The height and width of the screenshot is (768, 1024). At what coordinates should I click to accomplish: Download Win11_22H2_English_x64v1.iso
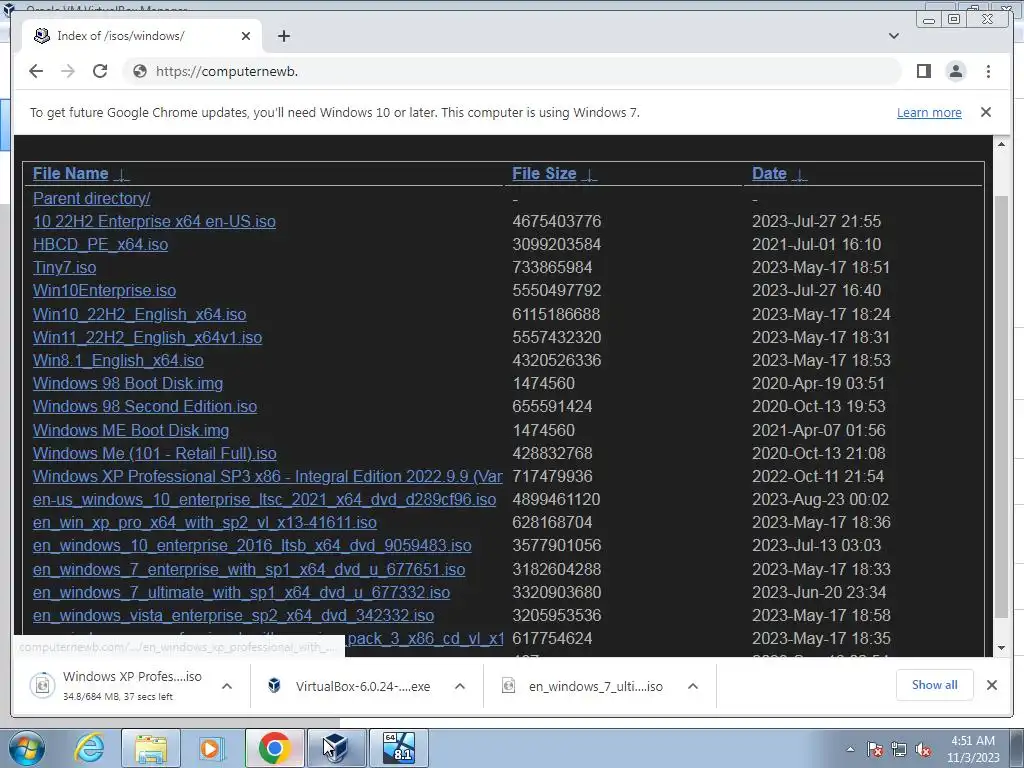148,338
